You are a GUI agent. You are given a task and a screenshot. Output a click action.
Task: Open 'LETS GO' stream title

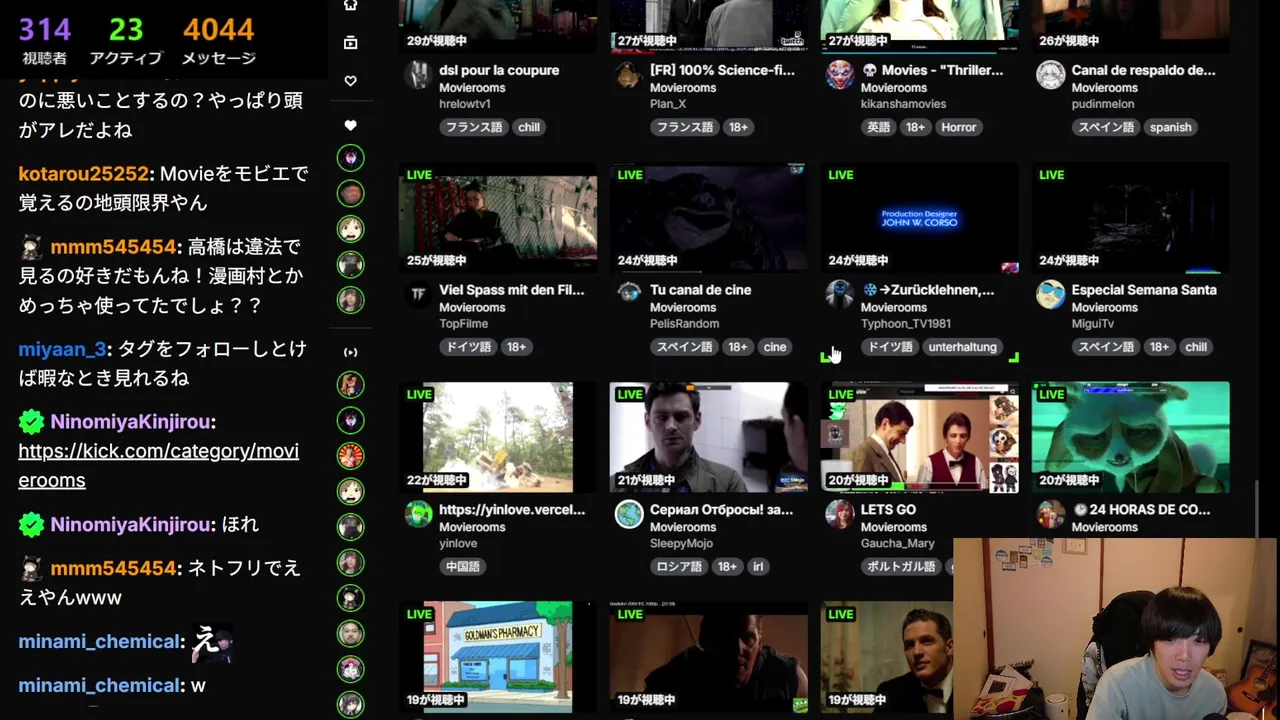[888, 509]
